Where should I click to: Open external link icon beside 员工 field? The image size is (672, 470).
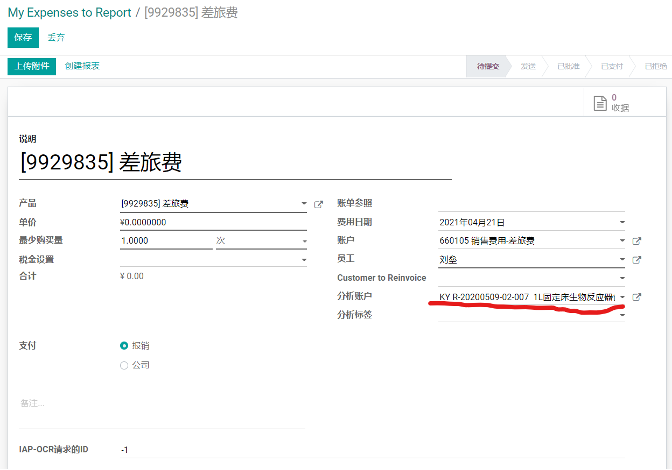pyautogui.click(x=636, y=260)
